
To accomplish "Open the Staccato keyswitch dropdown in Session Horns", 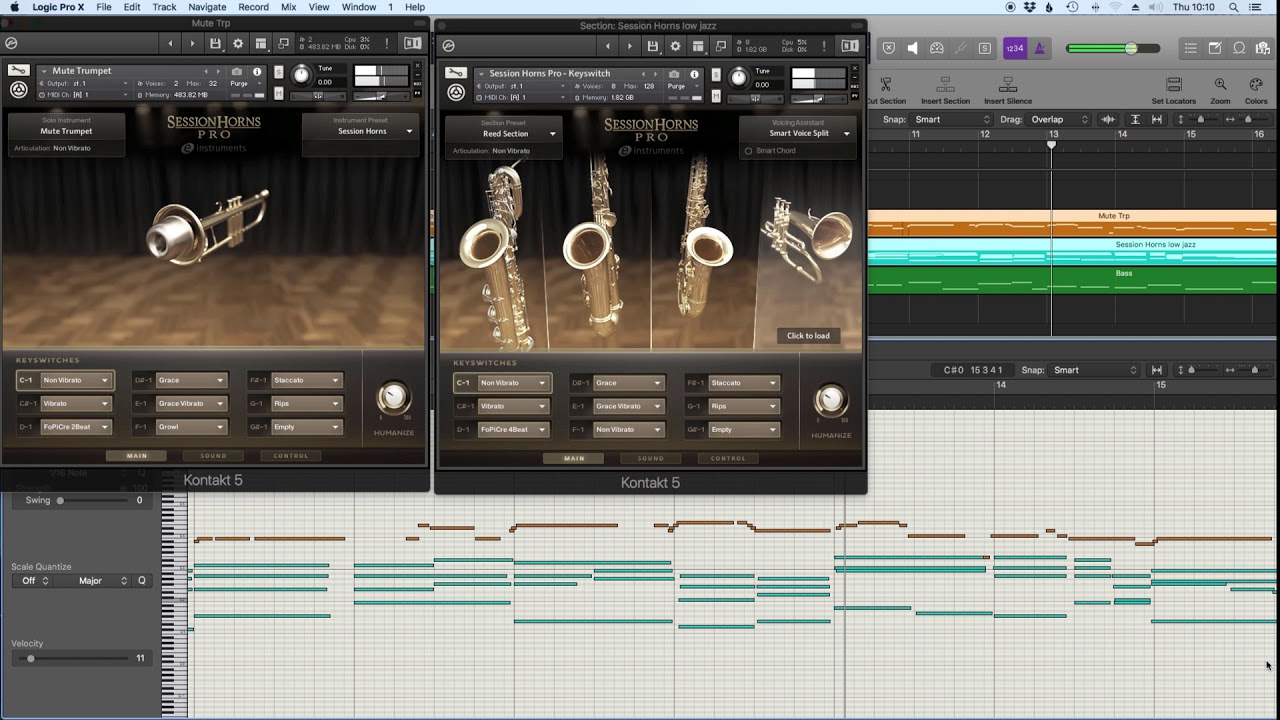I will [x=743, y=383].
